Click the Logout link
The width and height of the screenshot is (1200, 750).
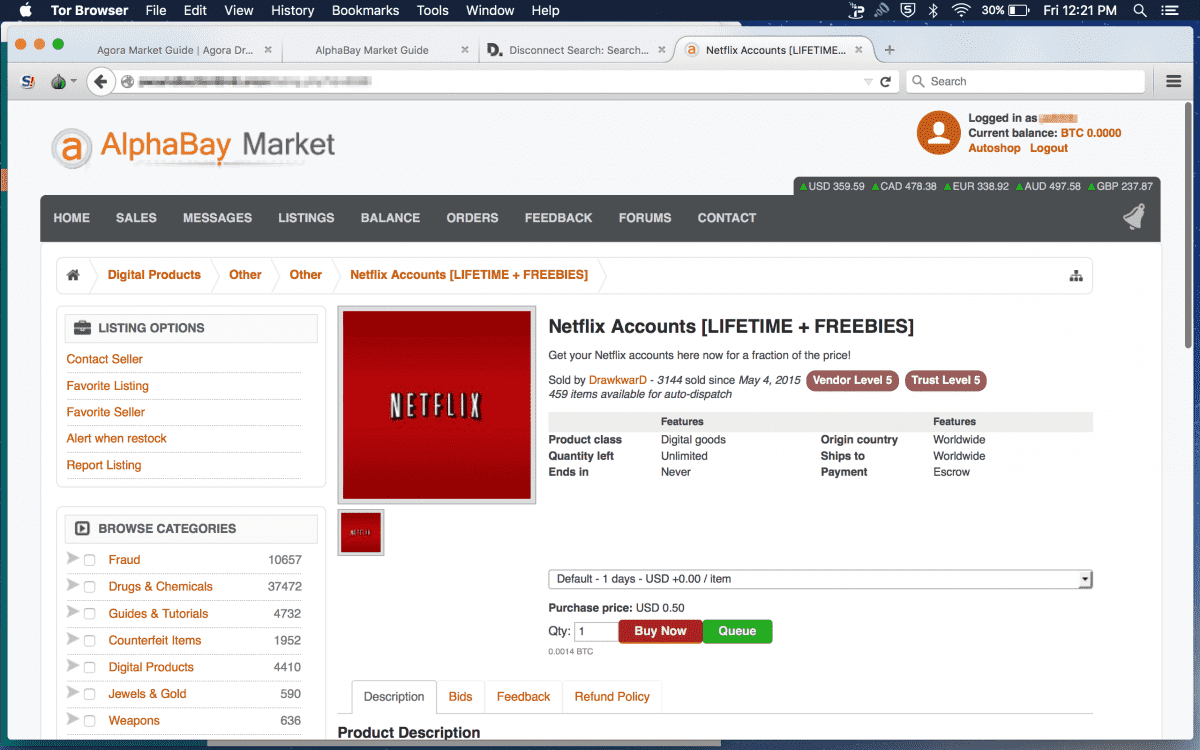pos(1049,148)
